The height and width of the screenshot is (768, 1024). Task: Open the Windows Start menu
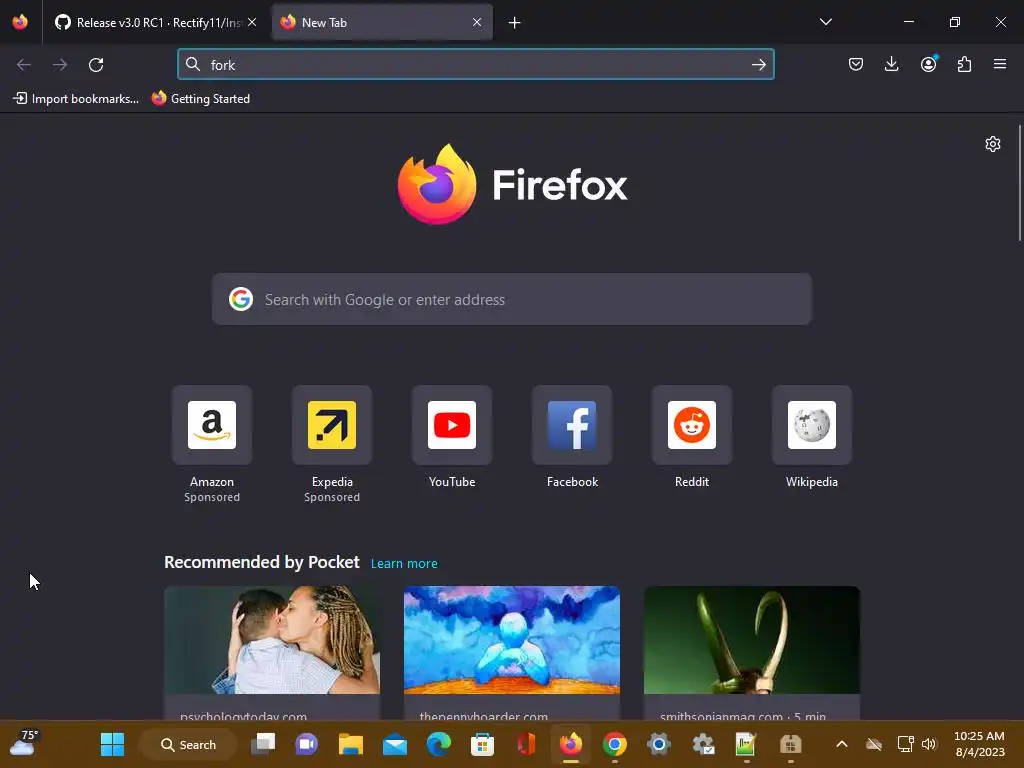point(112,744)
